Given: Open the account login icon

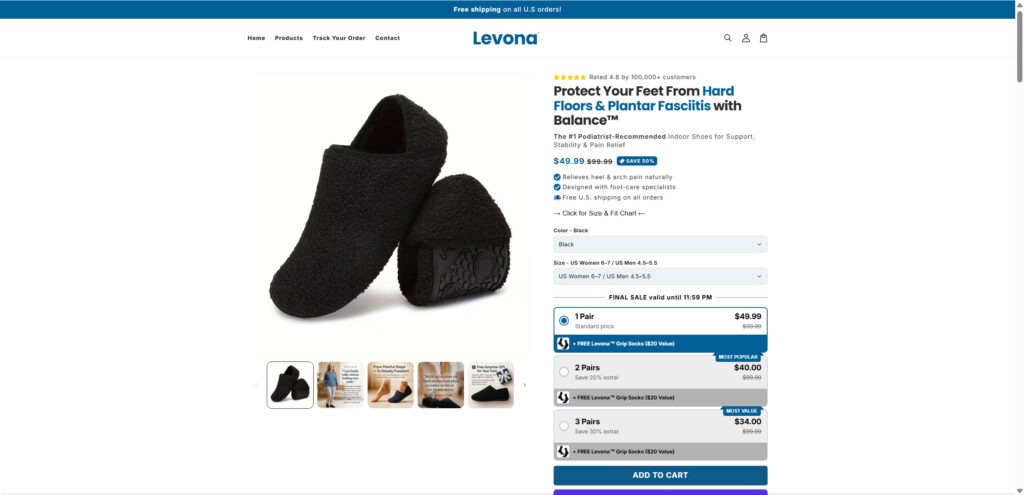Looking at the screenshot, I should tap(746, 38).
